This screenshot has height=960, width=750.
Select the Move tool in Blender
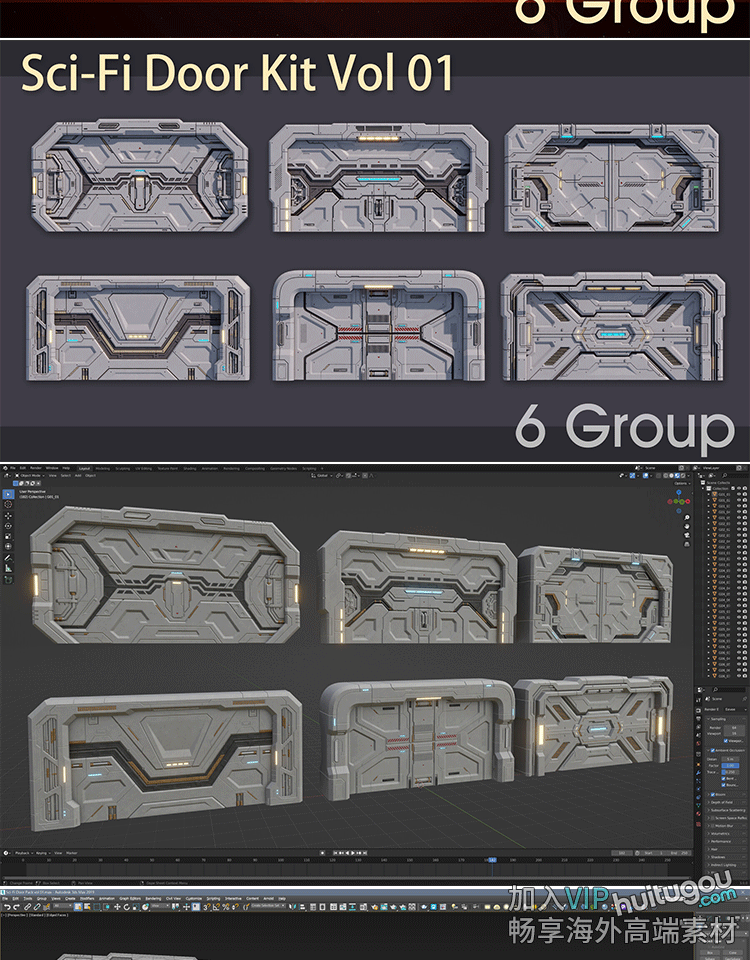(x=9, y=516)
